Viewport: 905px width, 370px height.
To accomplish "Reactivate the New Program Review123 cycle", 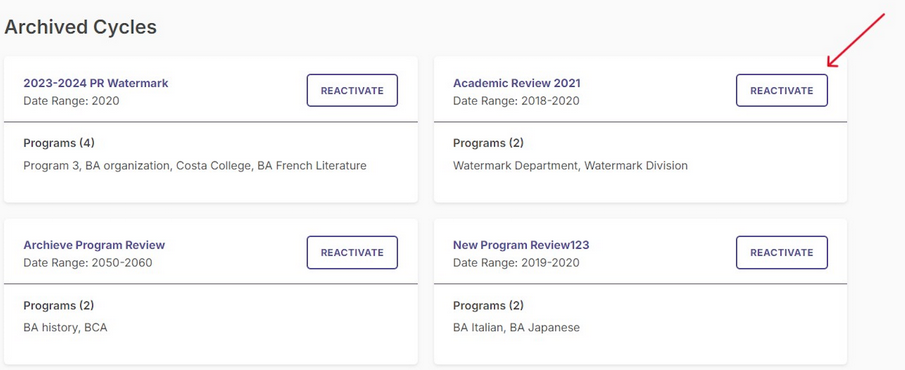I will click(x=781, y=252).
